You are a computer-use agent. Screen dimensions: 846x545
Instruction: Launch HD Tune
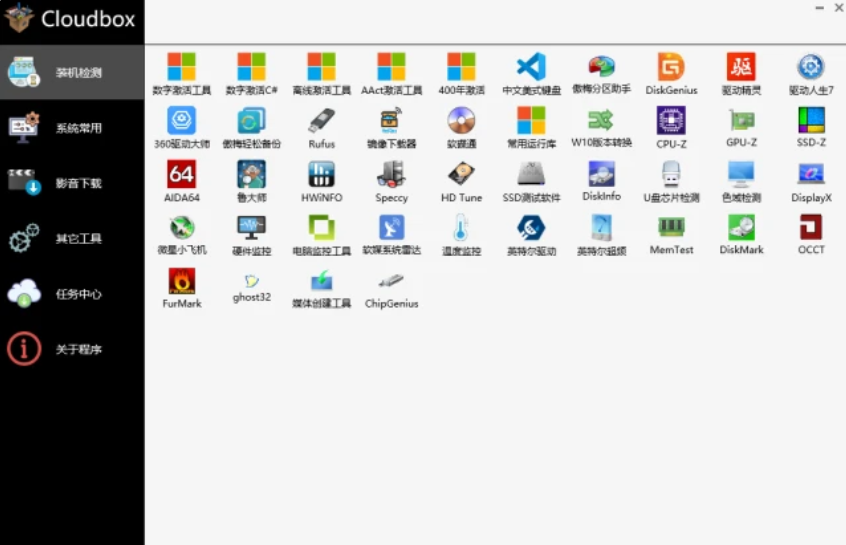[461, 182]
